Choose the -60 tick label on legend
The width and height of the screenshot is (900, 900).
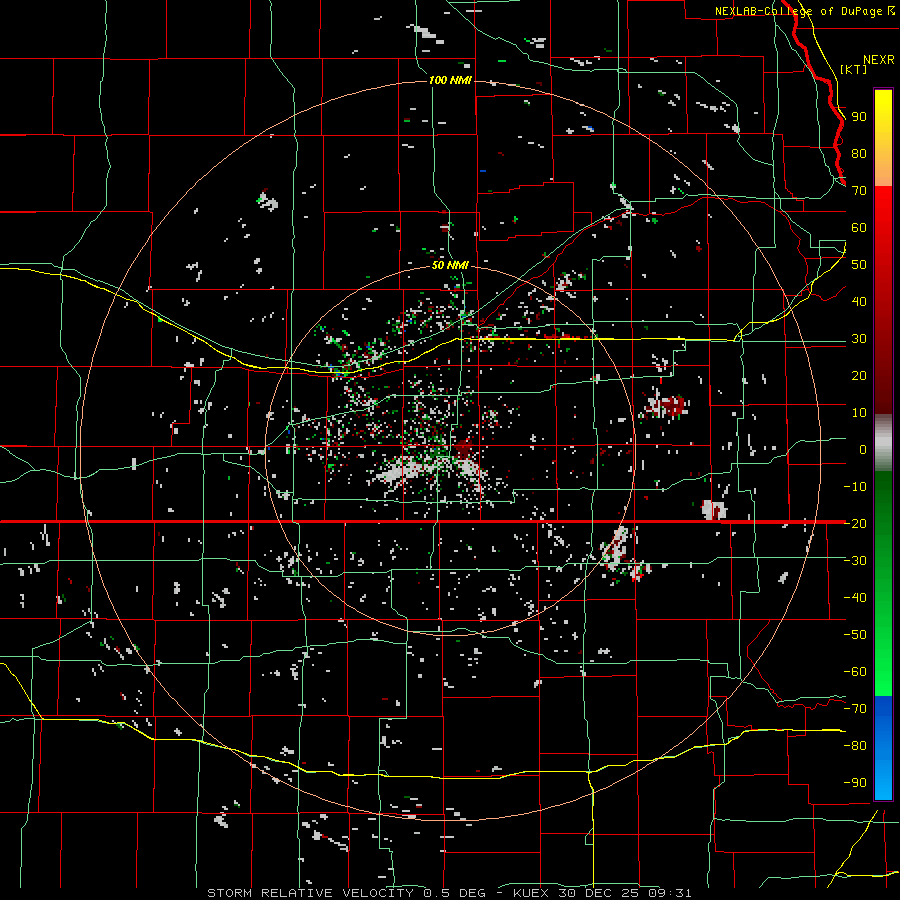[x=855, y=672]
